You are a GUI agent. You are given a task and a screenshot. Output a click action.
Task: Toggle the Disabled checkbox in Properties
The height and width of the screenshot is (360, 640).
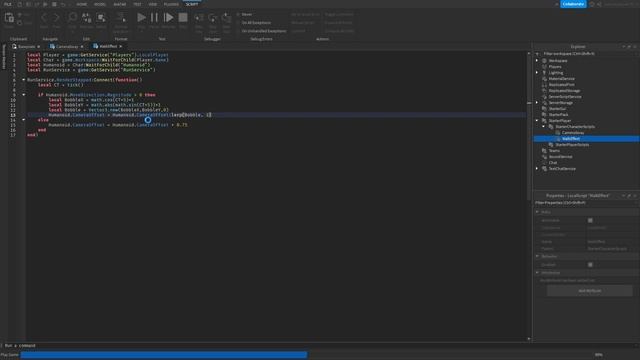[590, 265]
